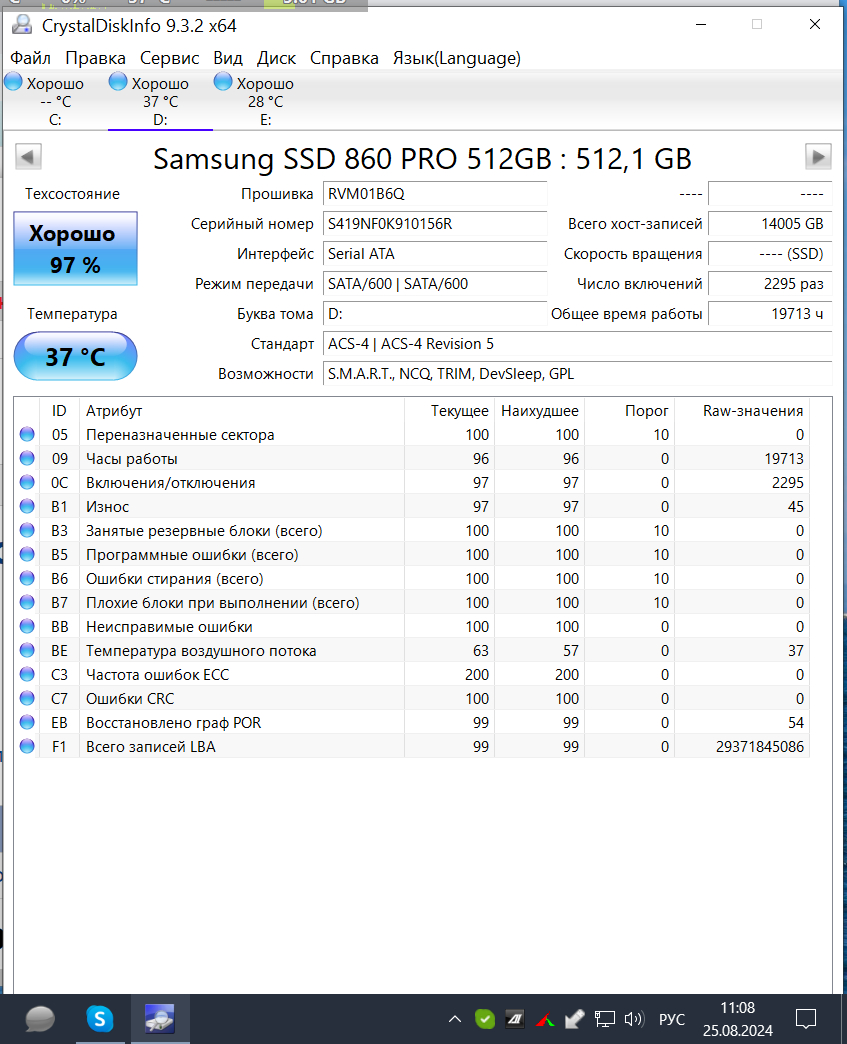This screenshot has height=1044, width=847.
Task: Click the green checkmark tray icon
Action: coord(484,1020)
